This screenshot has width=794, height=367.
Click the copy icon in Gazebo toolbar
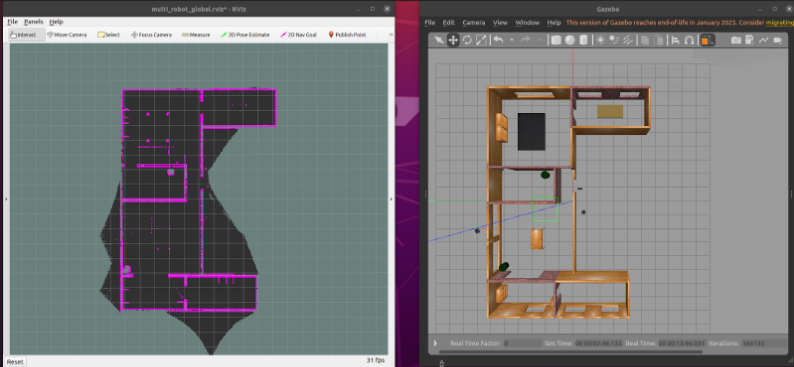point(645,40)
